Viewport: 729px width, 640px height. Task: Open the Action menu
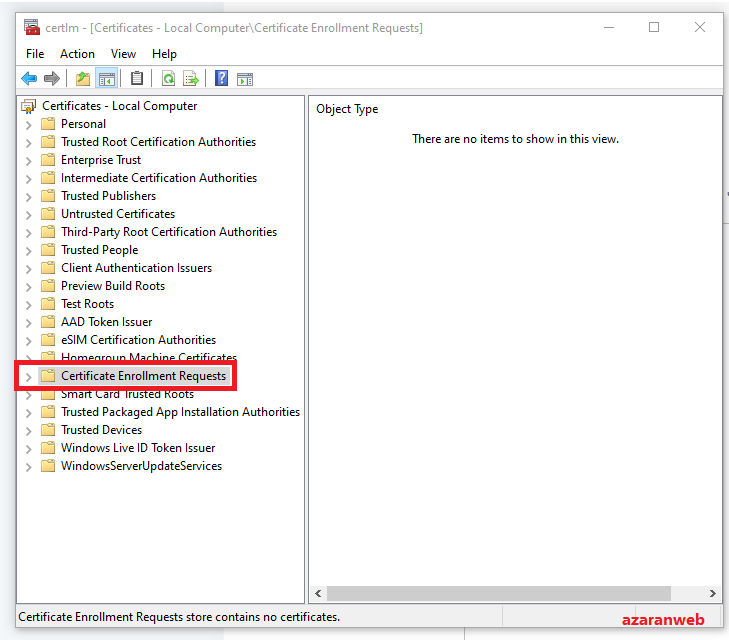[77, 54]
